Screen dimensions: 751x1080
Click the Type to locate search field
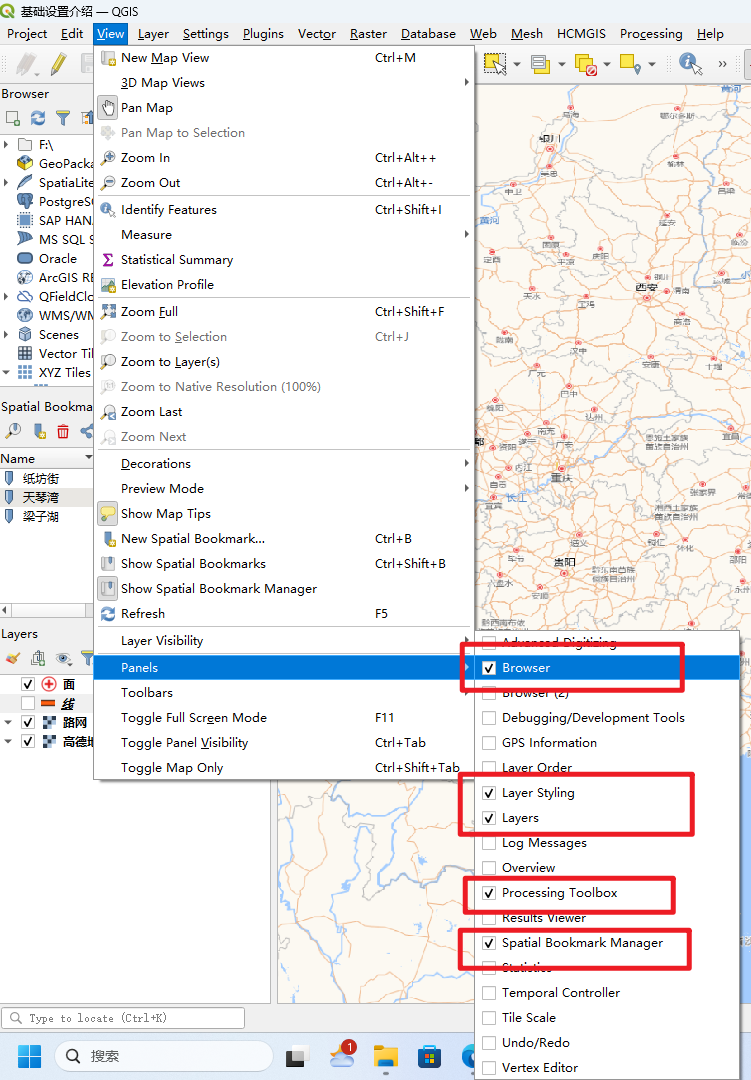pyautogui.click(x=123, y=1018)
